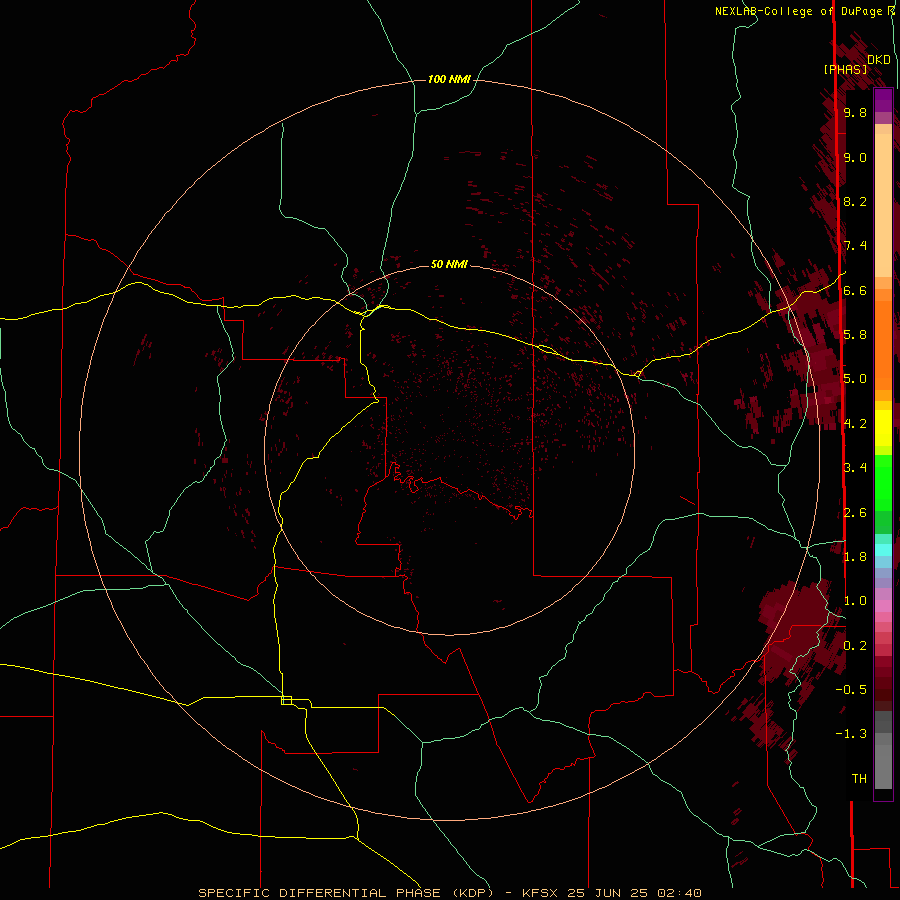The width and height of the screenshot is (900, 900).
Task: Click the 6.6 legend value
Action: [x=855, y=290]
